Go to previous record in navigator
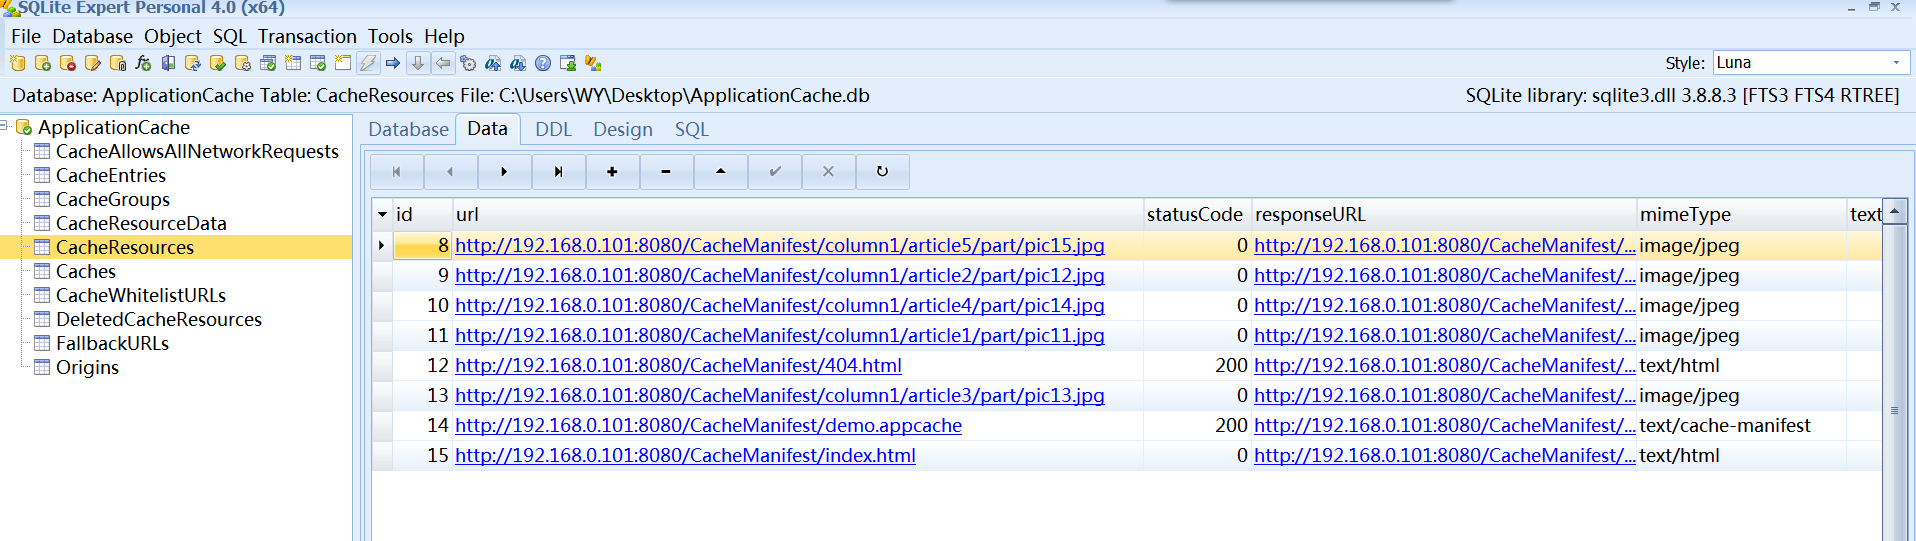 point(451,172)
